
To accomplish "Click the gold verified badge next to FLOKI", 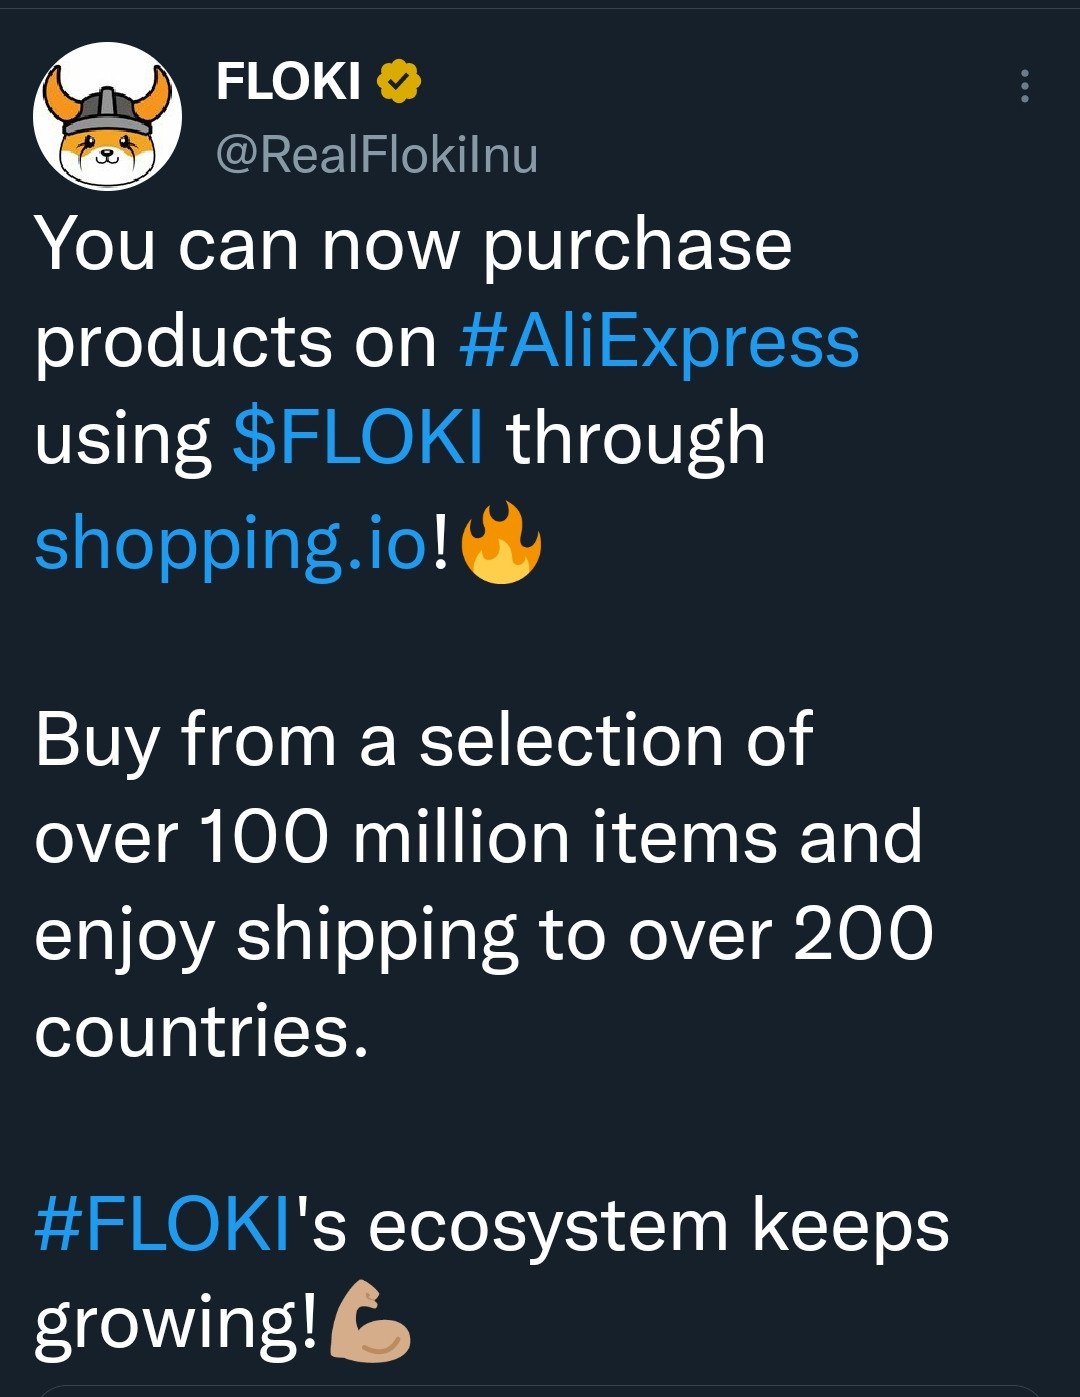I will pyautogui.click(x=398, y=82).
